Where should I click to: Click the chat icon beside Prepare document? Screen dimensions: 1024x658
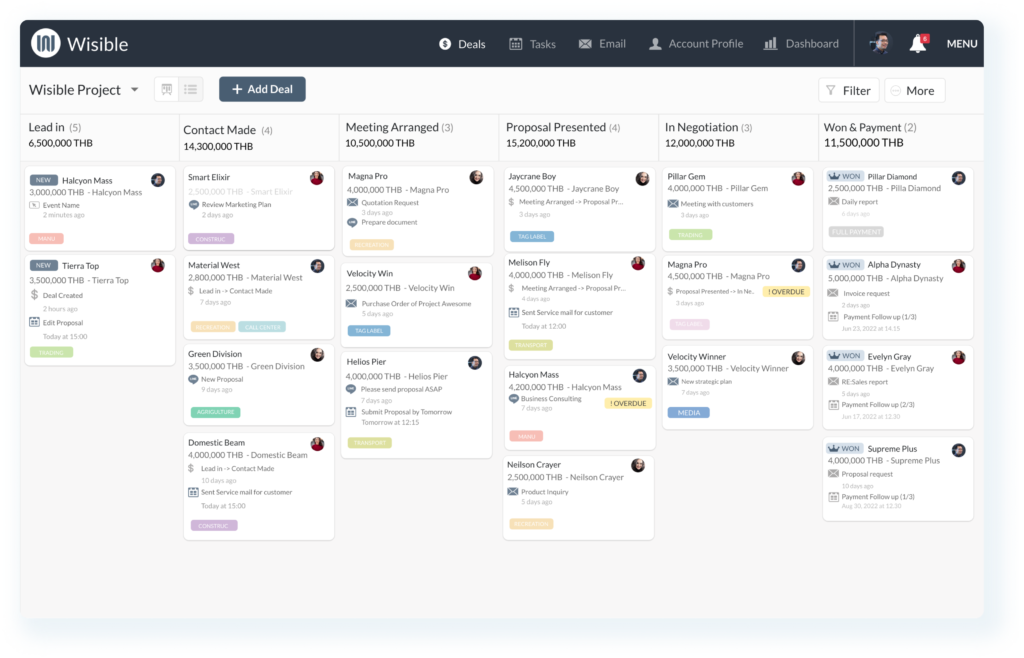pyautogui.click(x=352, y=223)
